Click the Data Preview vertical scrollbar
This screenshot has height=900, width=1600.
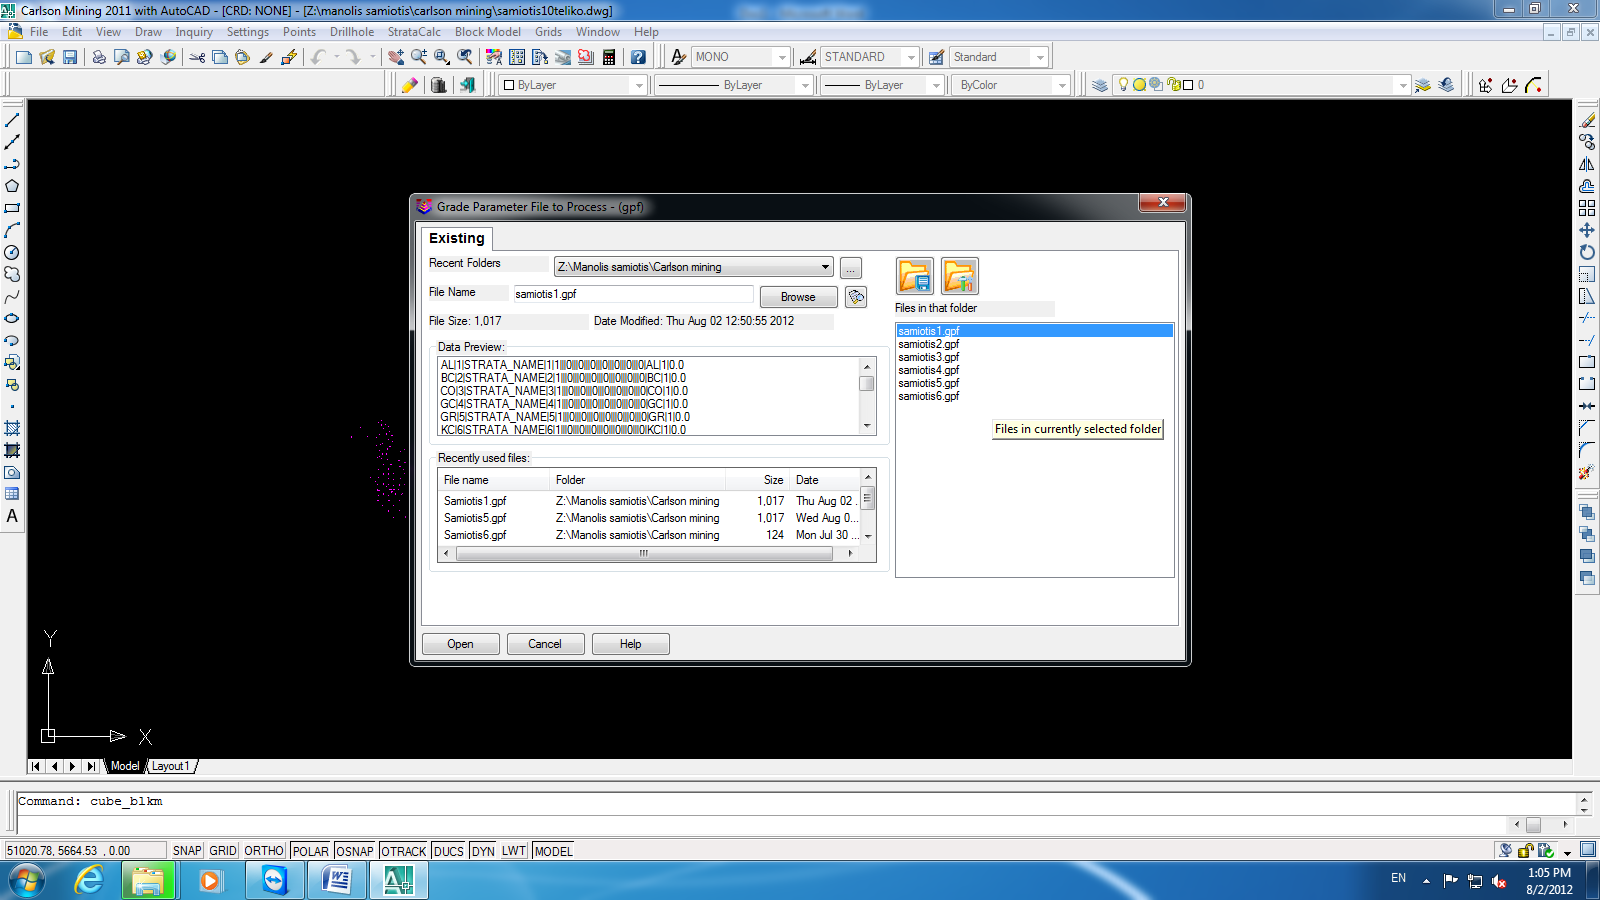[867, 396]
